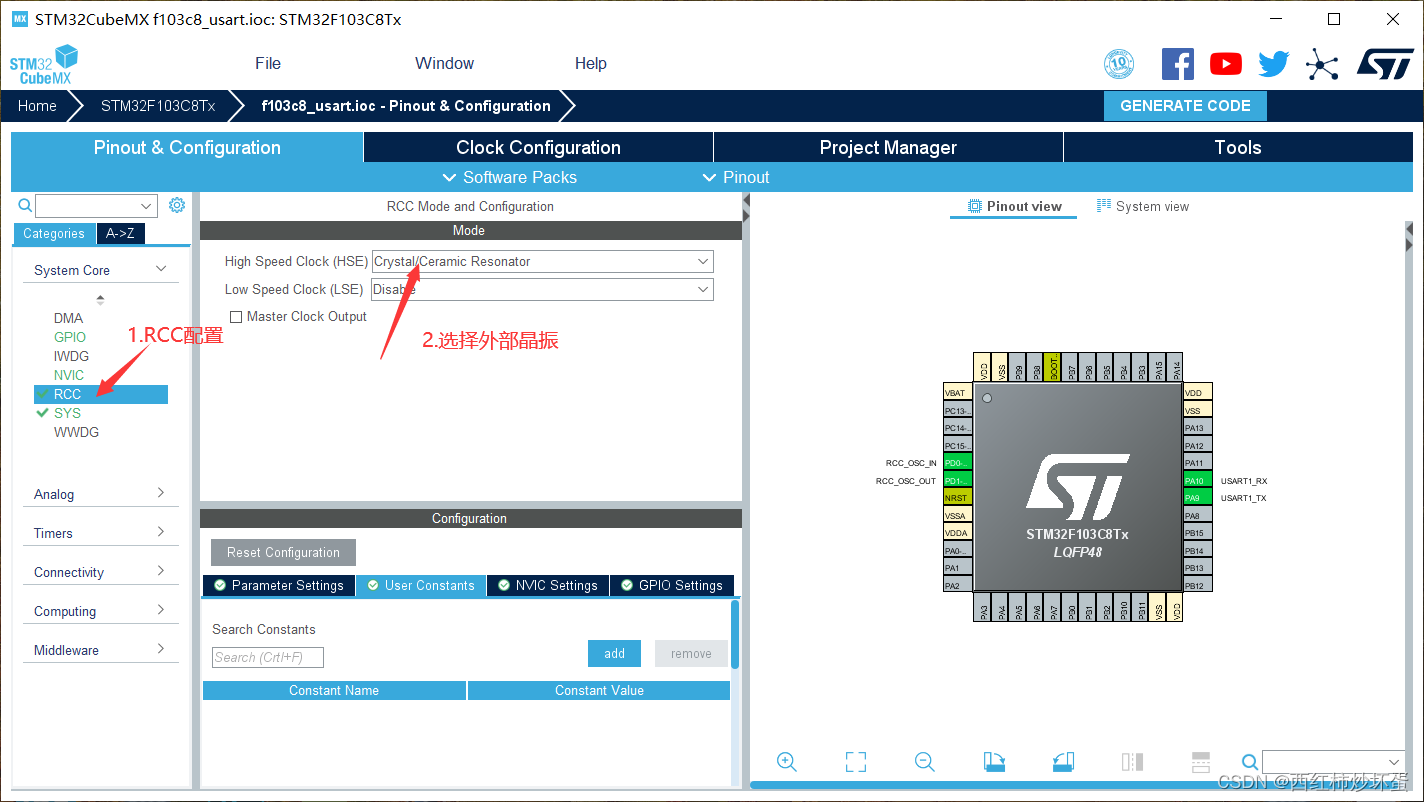Expand the Connectivity category
This screenshot has height=802, width=1424.
[101, 572]
